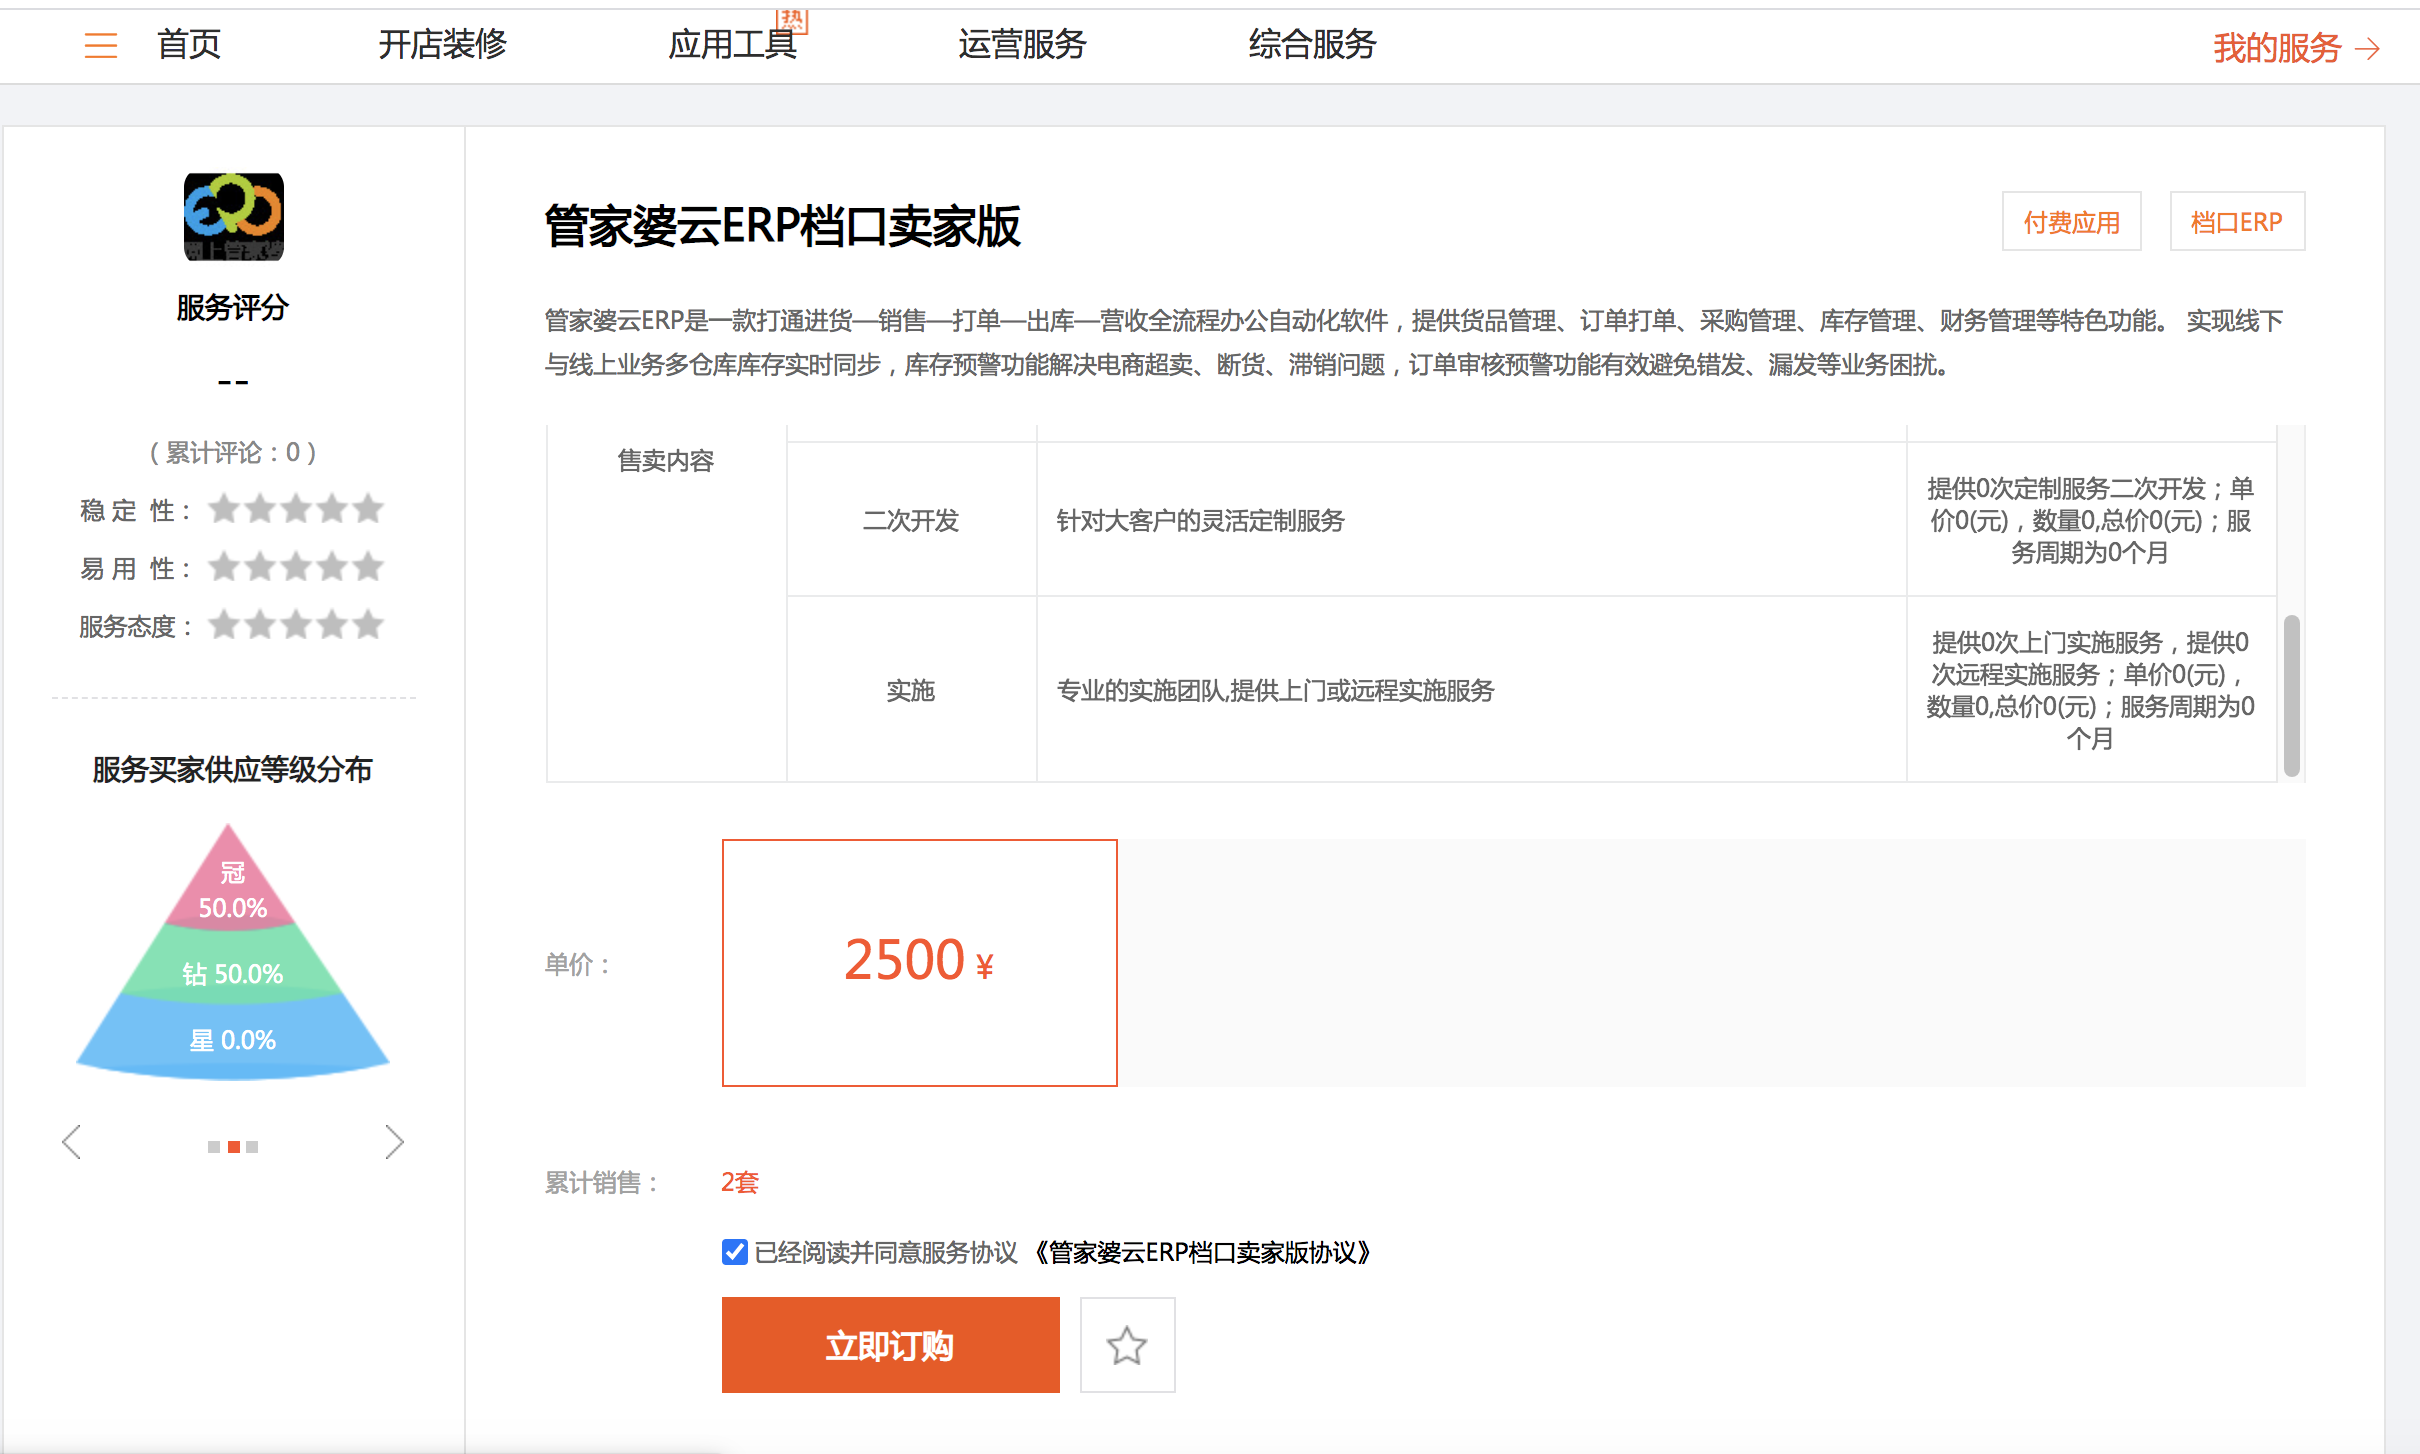2420x1454 pixels.
Task: Select the 2500¥ price option
Action: 919,962
